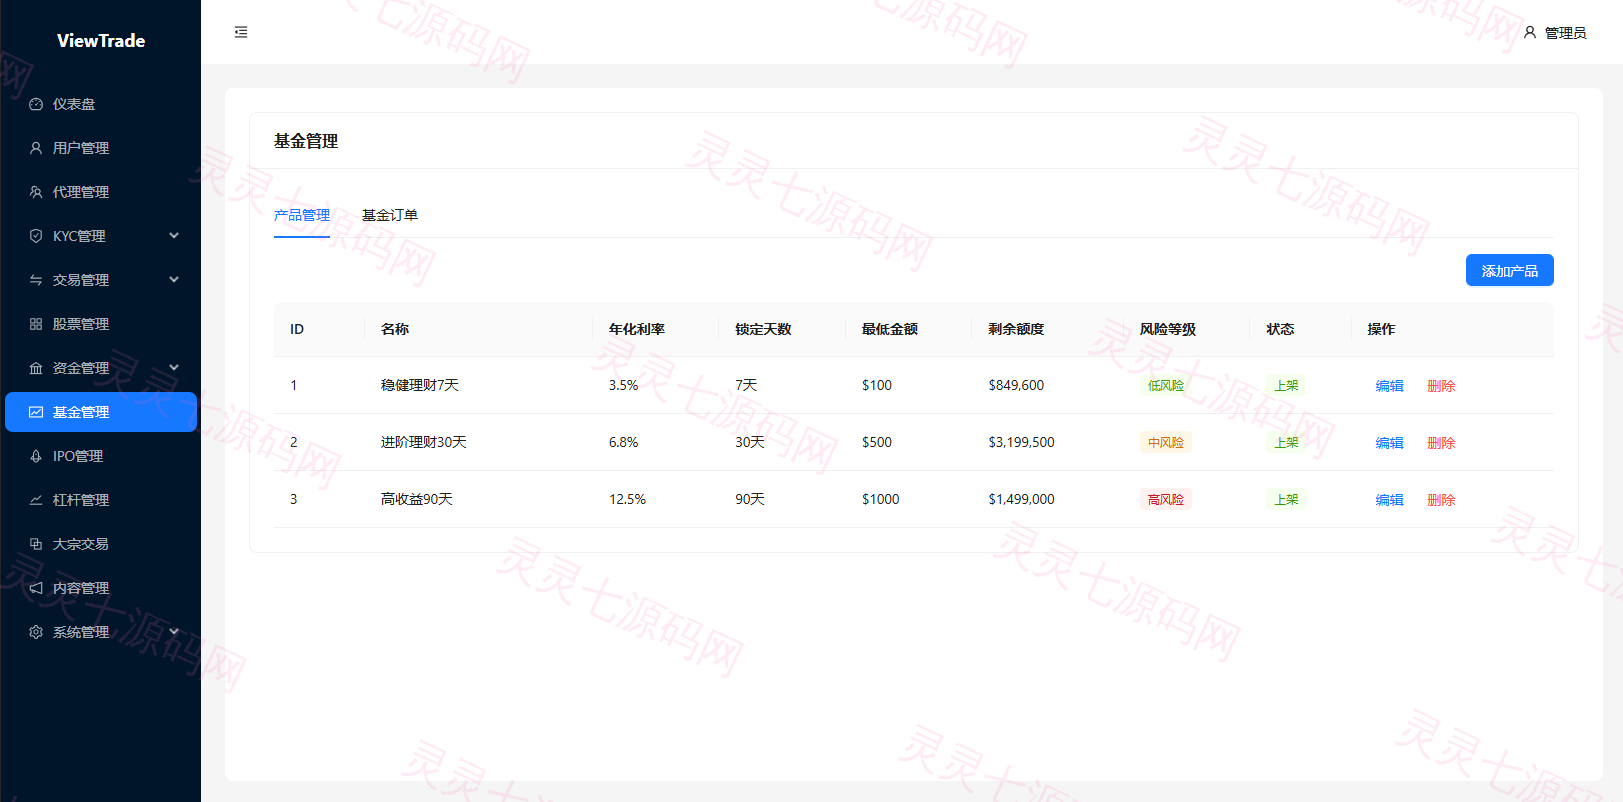Click the $3,199,500 remaining quota value
The image size is (1623, 802).
[x=1021, y=442]
